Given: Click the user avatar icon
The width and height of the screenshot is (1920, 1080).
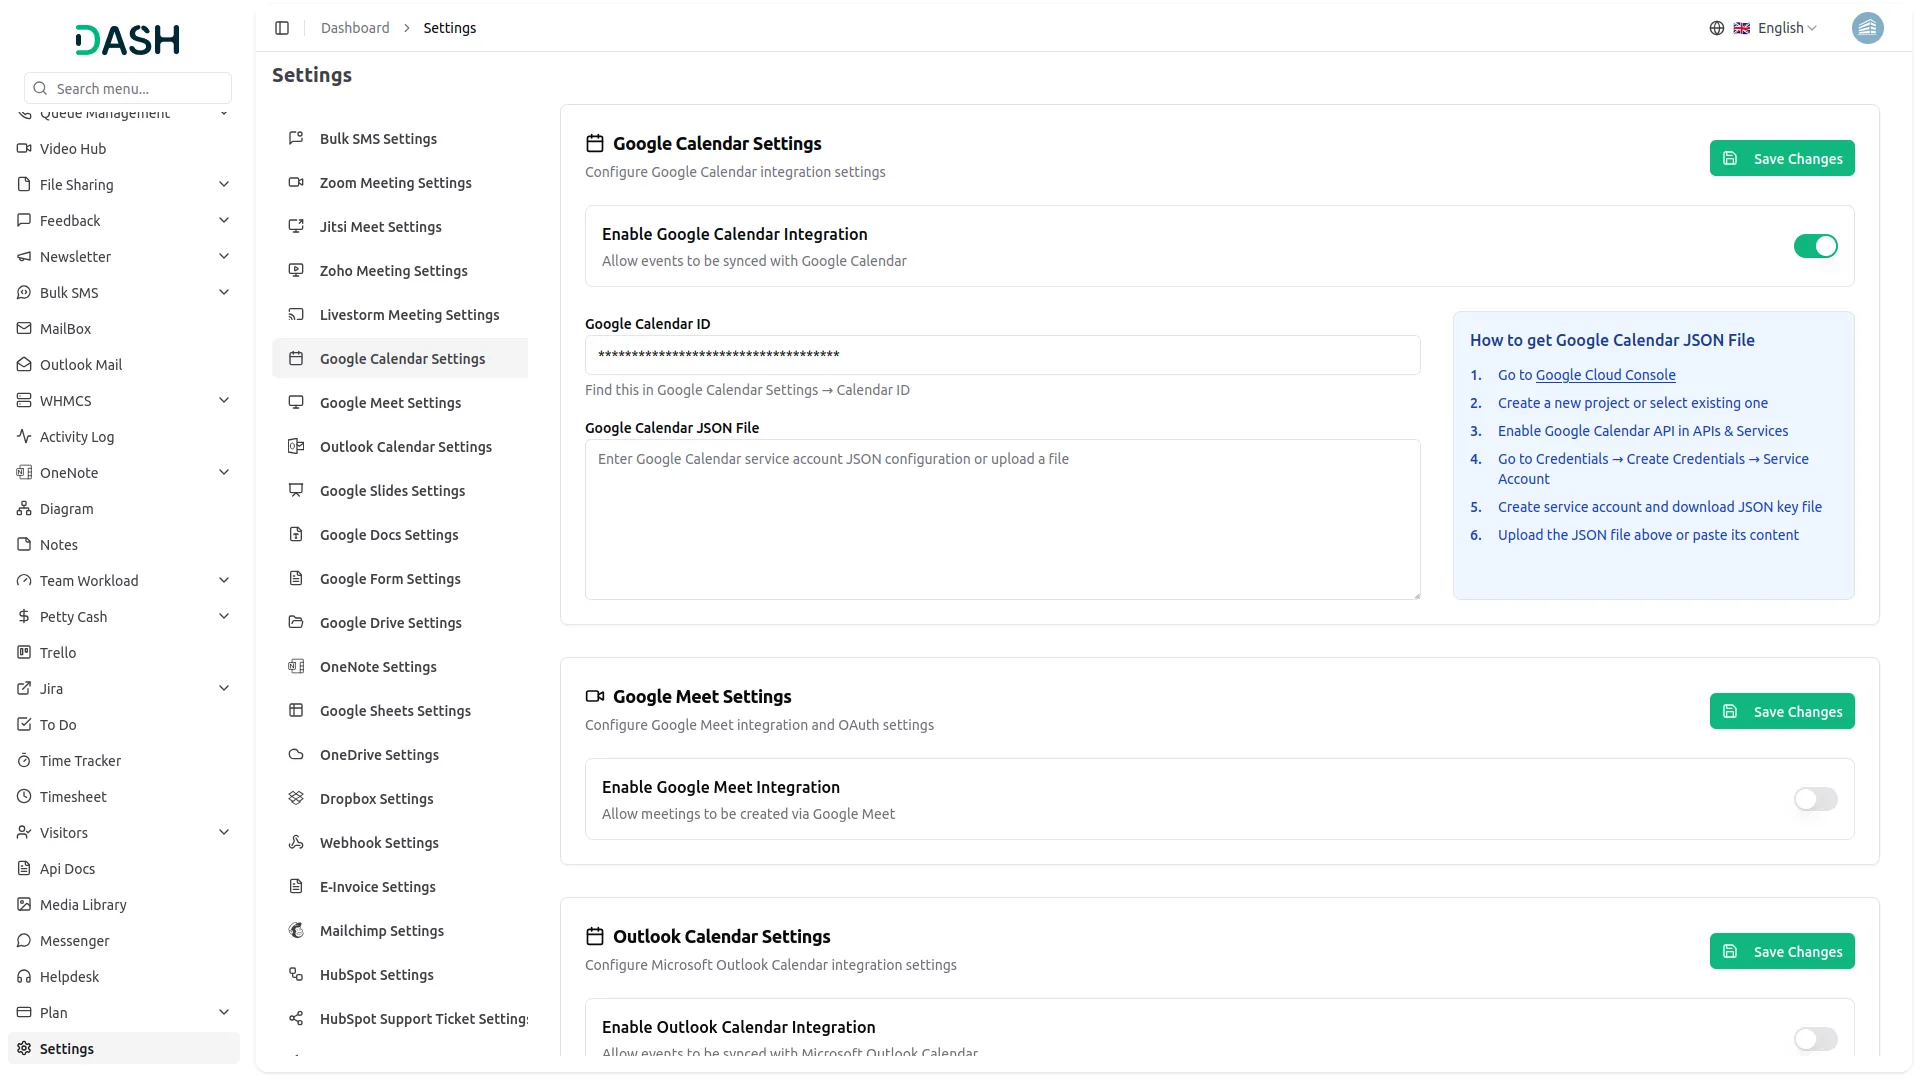Looking at the screenshot, I should coord(1867,28).
